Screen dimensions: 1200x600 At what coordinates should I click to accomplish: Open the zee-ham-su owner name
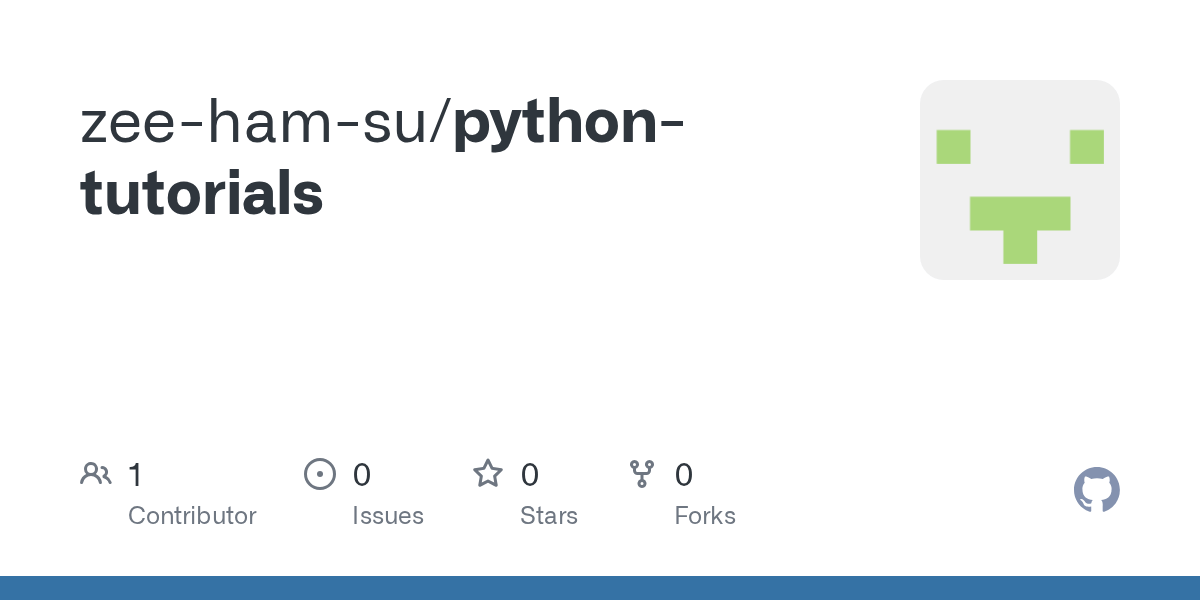tap(258, 124)
